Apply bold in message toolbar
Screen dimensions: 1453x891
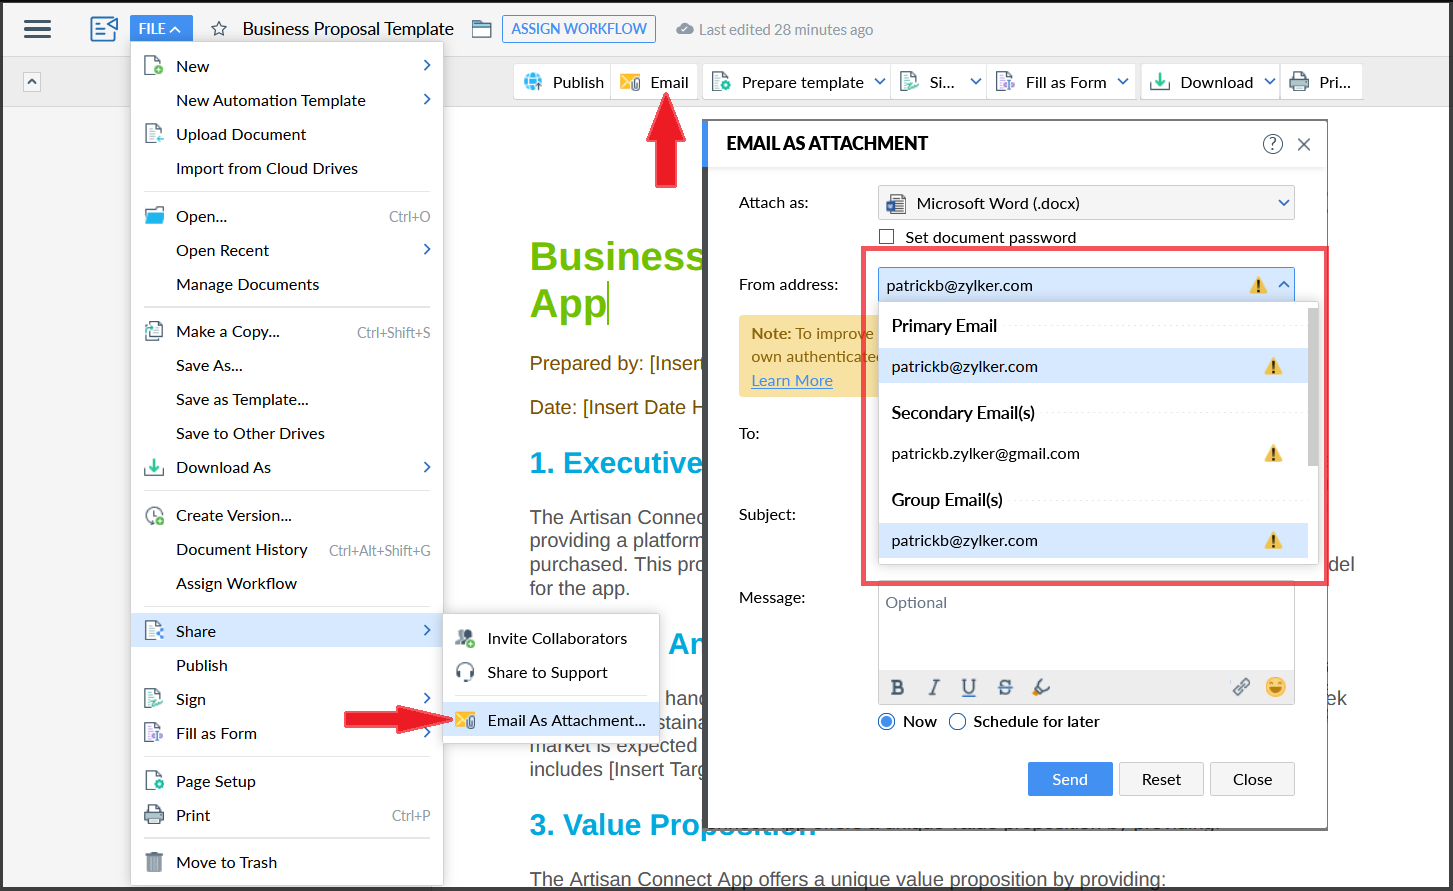tap(897, 687)
